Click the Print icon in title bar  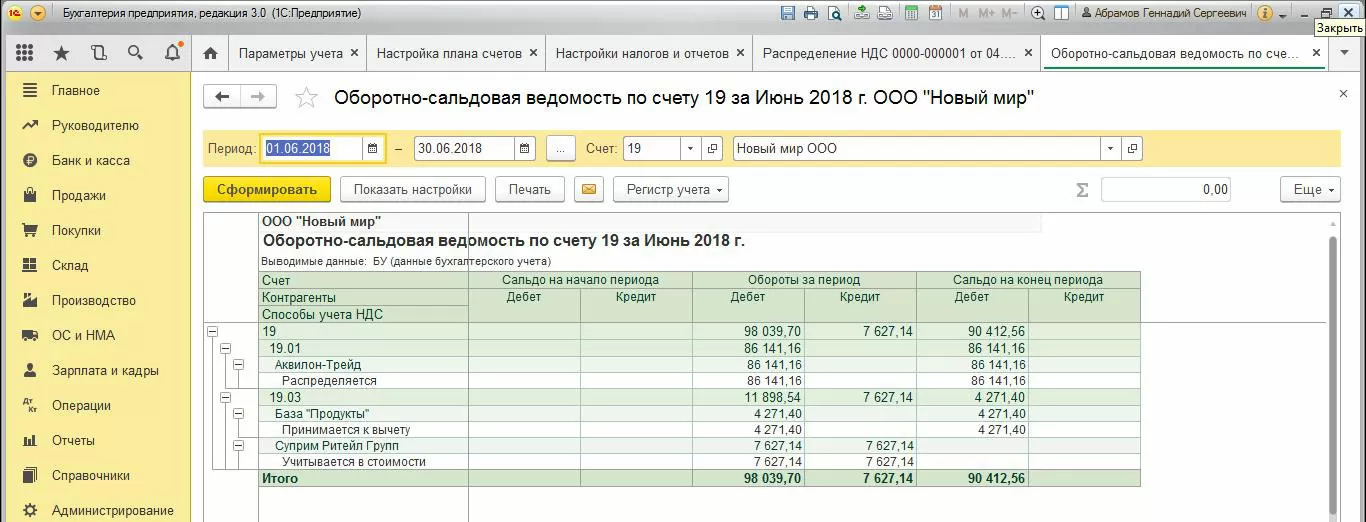tap(810, 13)
